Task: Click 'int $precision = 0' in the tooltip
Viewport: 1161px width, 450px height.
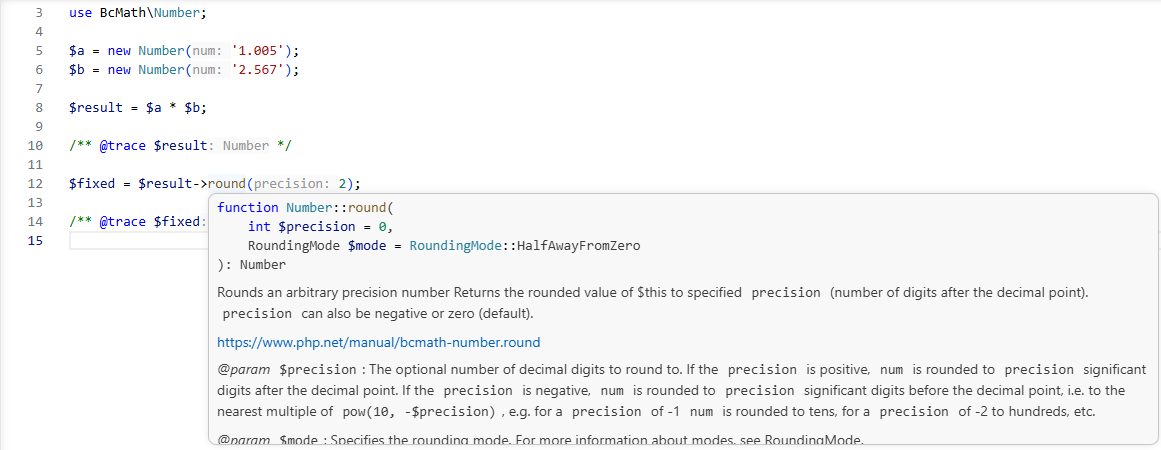Action: tap(316, 226)
